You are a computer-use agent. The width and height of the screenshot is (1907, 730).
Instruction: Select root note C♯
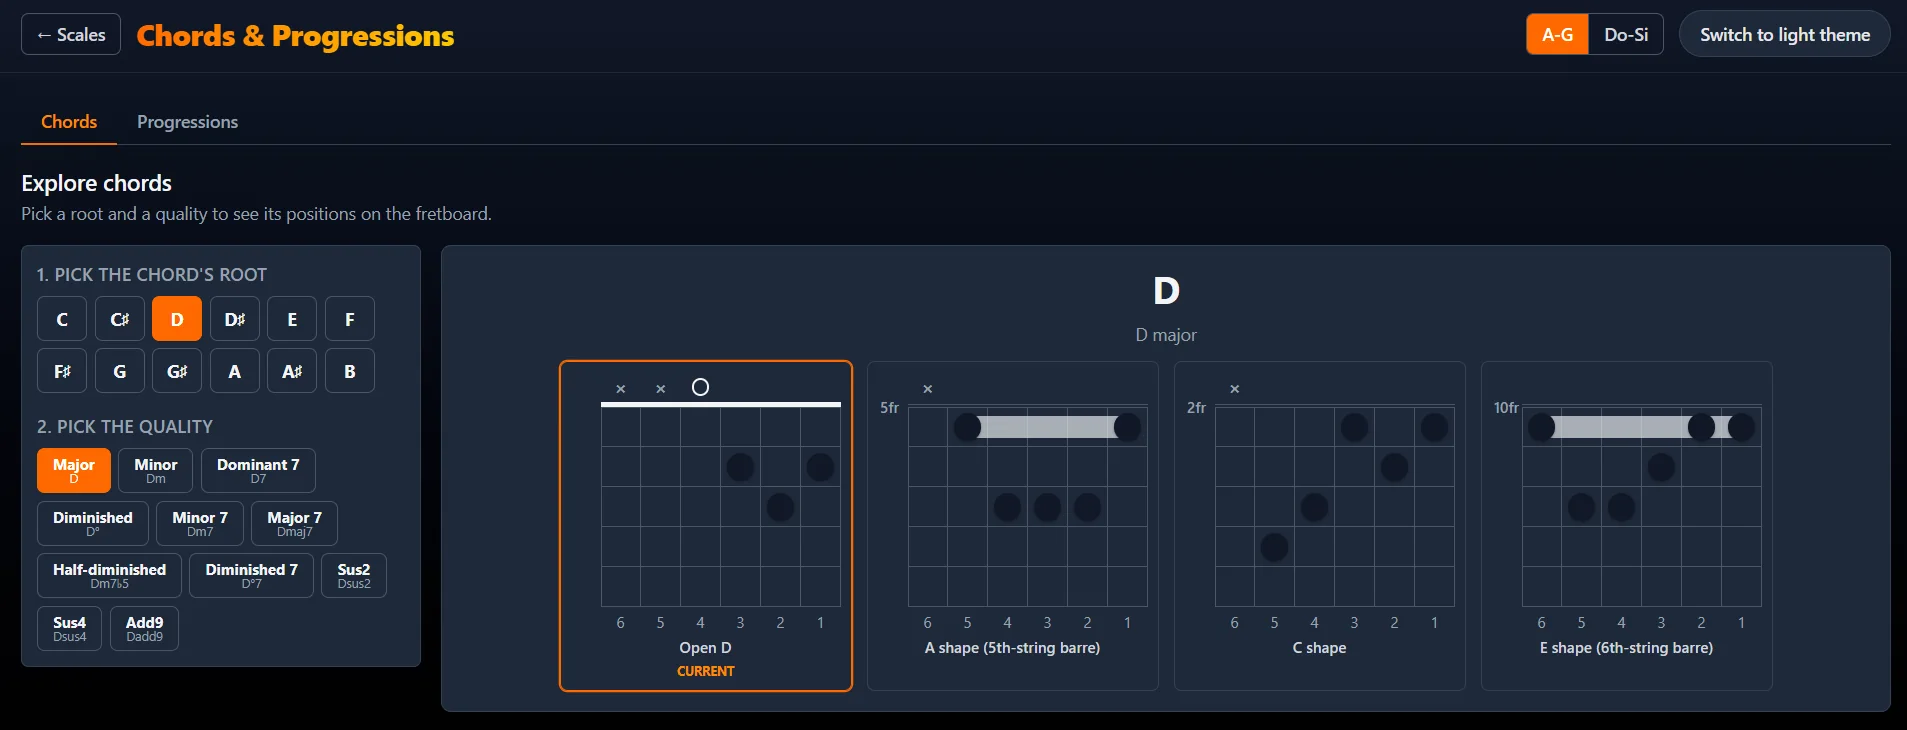point(120,319)
